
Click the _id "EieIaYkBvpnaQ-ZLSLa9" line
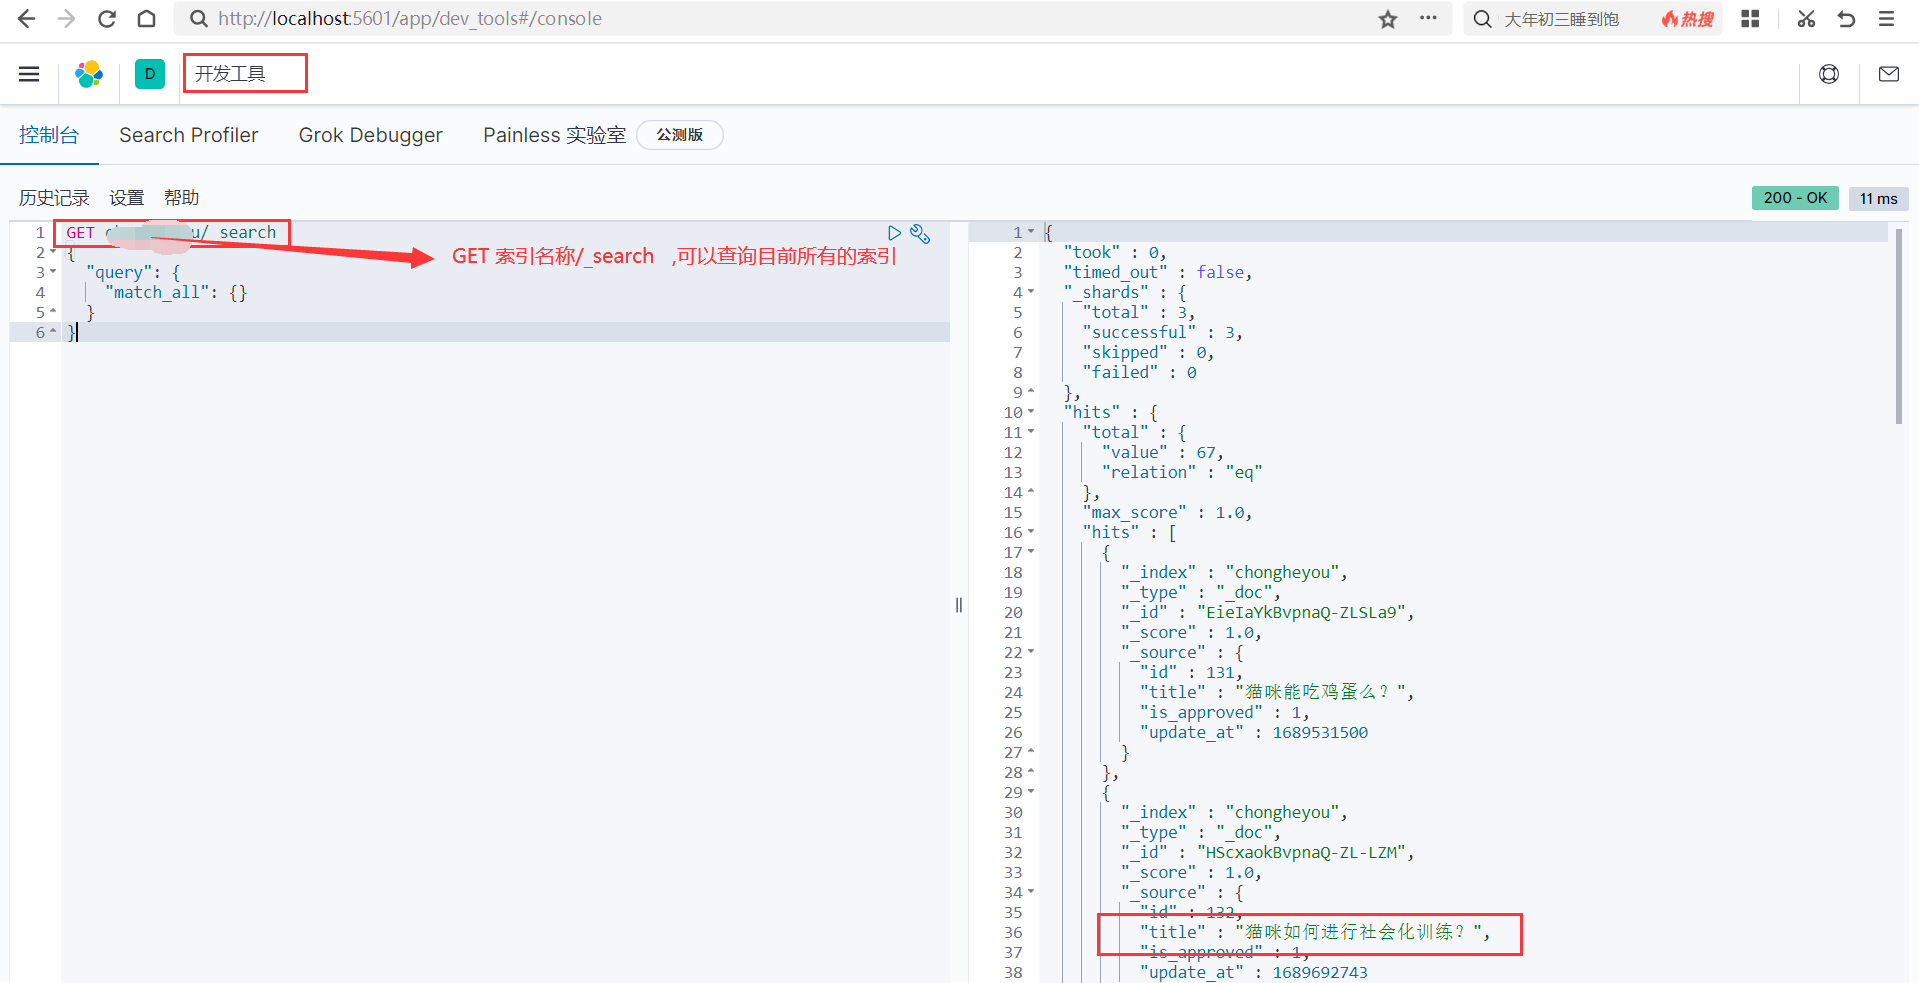(x=1267, y=612)
